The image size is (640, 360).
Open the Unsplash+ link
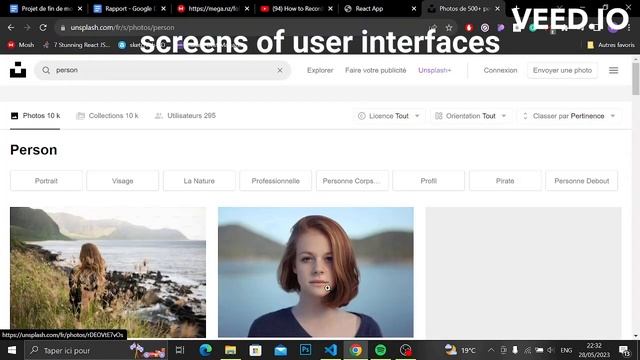pos(434,70)
